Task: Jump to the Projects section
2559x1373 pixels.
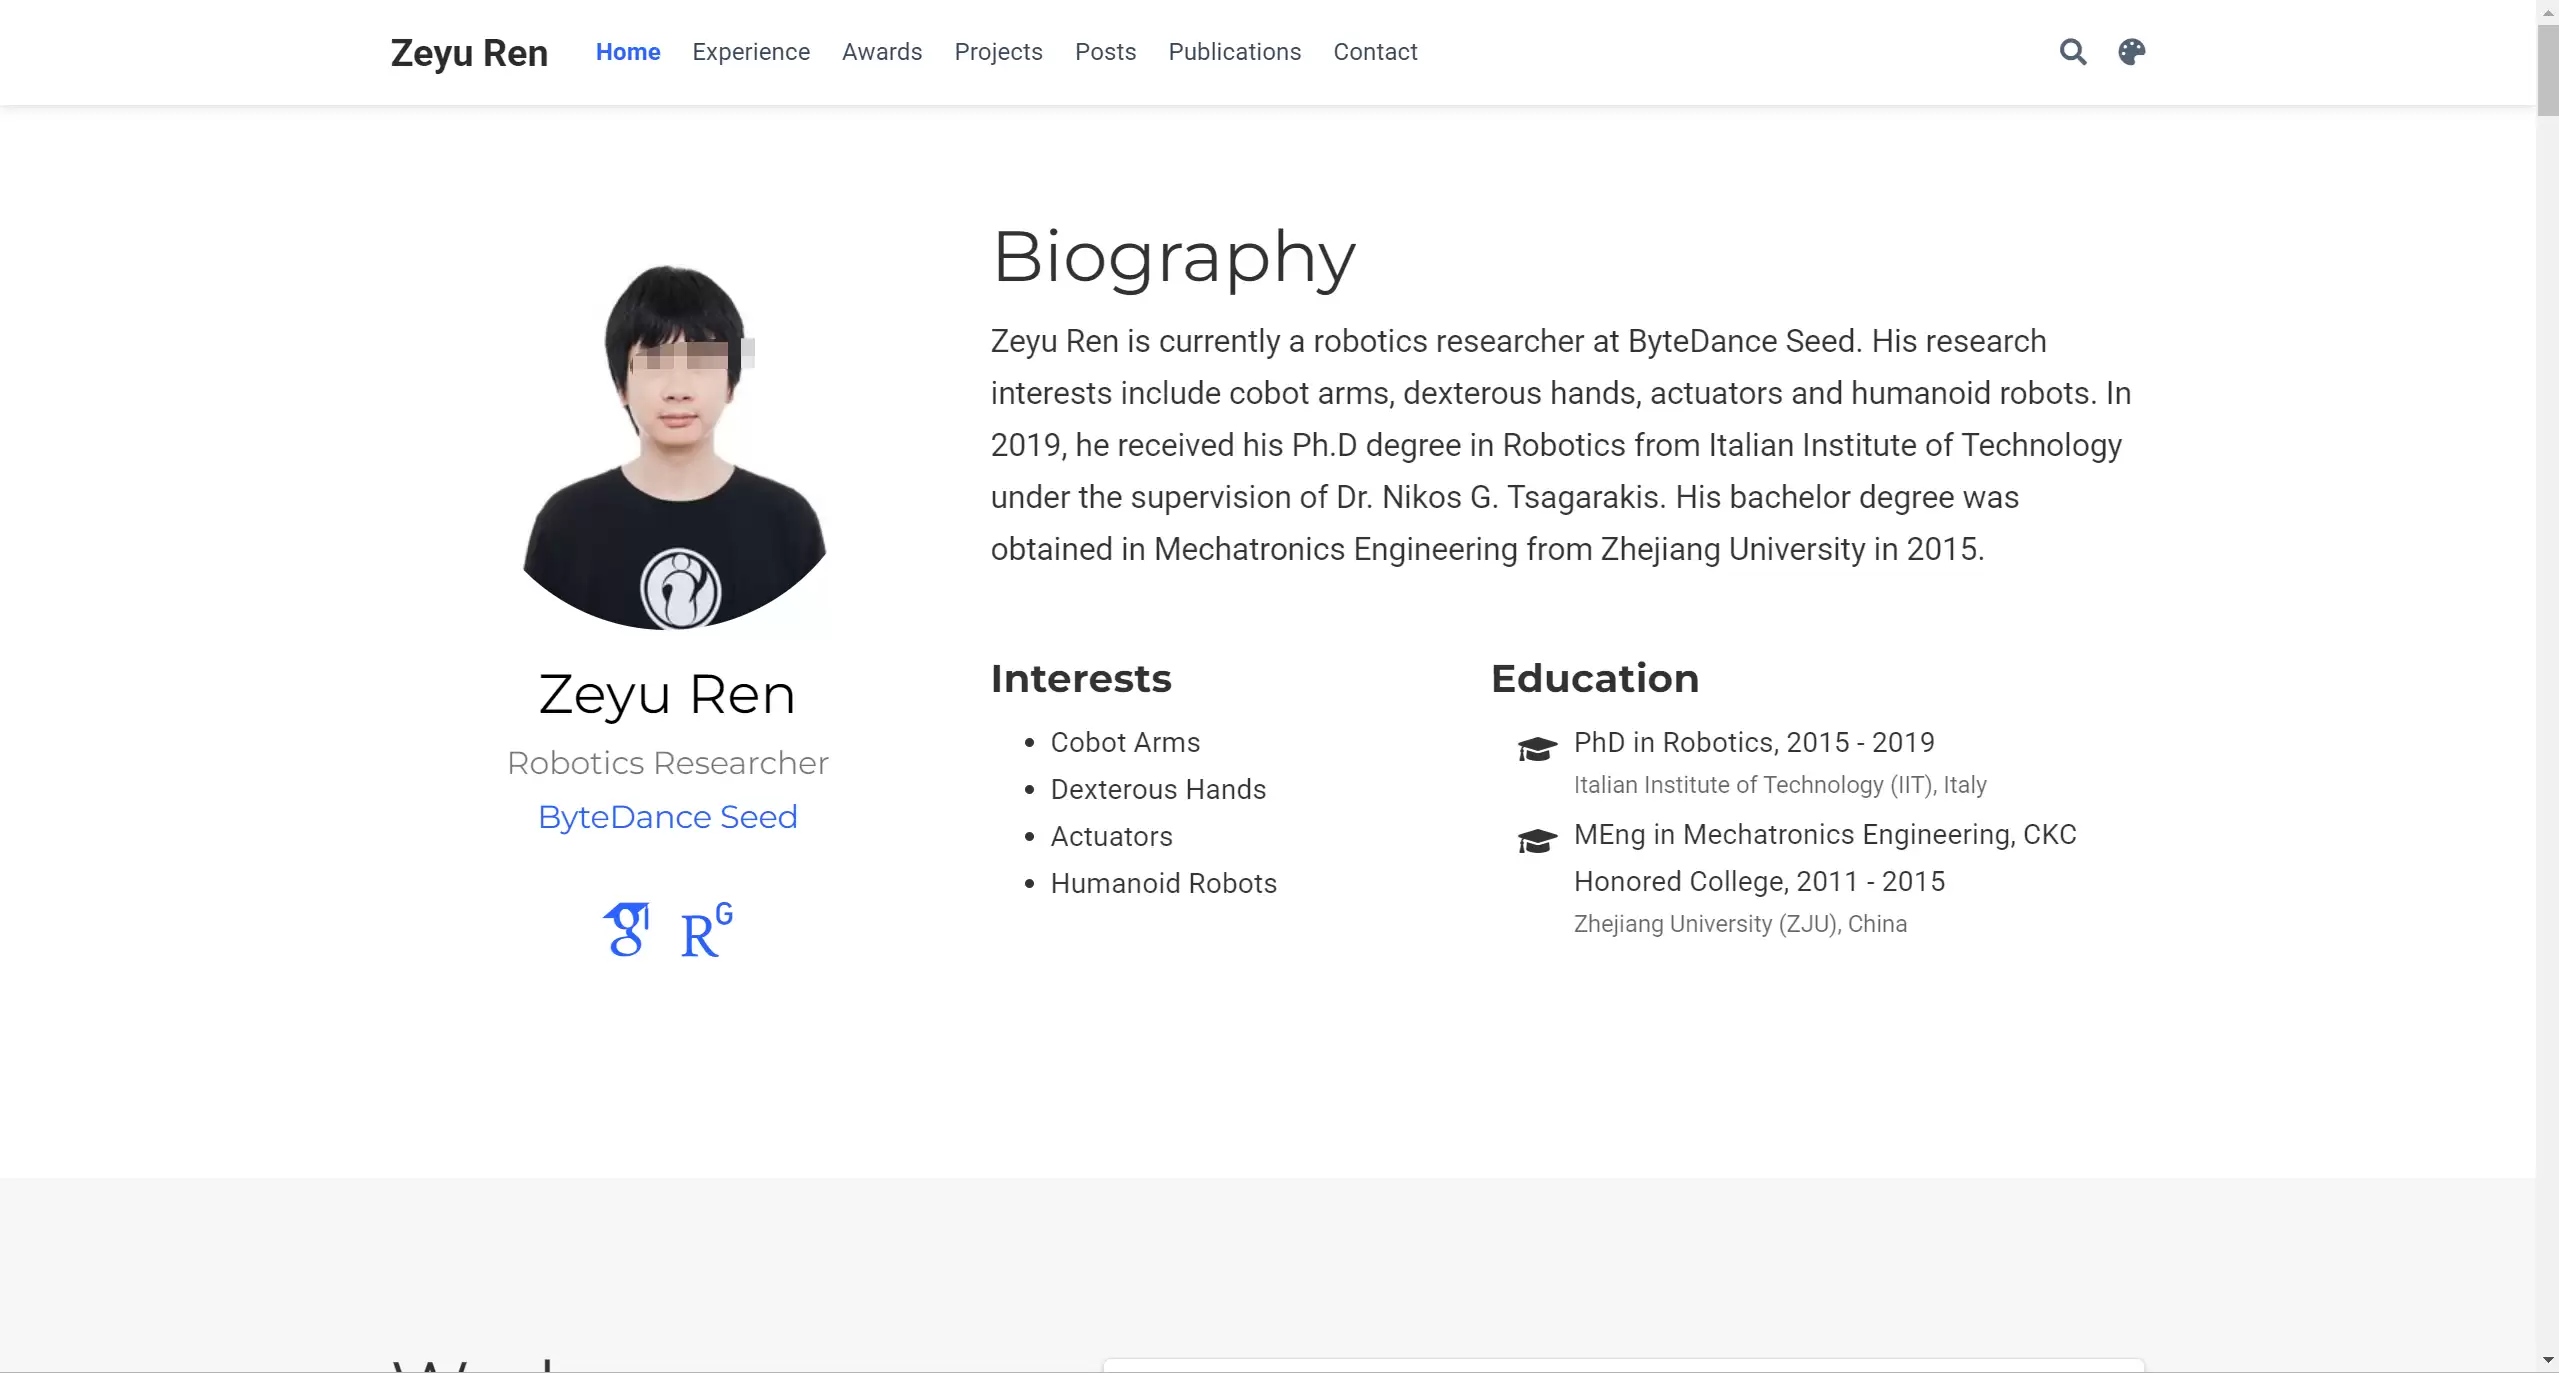Action: click(x=997, y=52)
